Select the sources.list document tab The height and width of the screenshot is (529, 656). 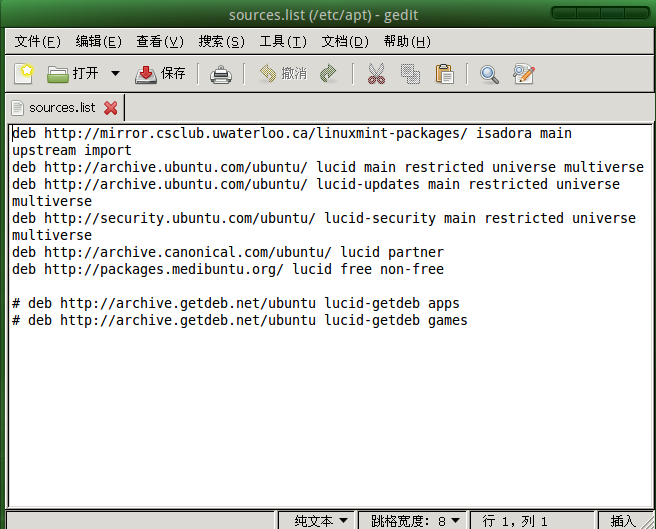click(65, 108)
